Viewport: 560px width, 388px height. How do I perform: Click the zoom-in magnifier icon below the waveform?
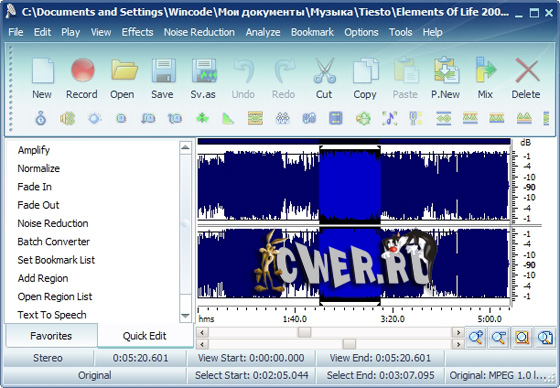tap(476, 337)
